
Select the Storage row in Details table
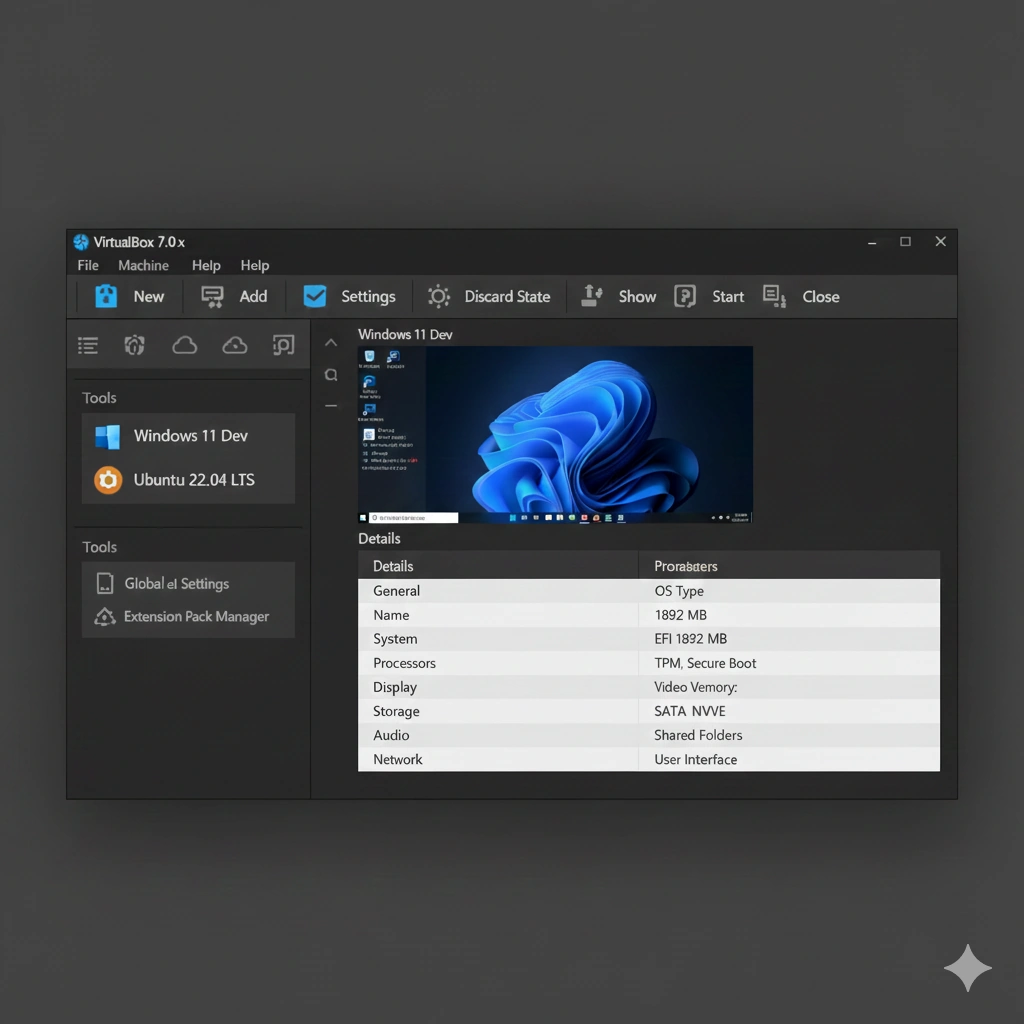tap(397, 711)
